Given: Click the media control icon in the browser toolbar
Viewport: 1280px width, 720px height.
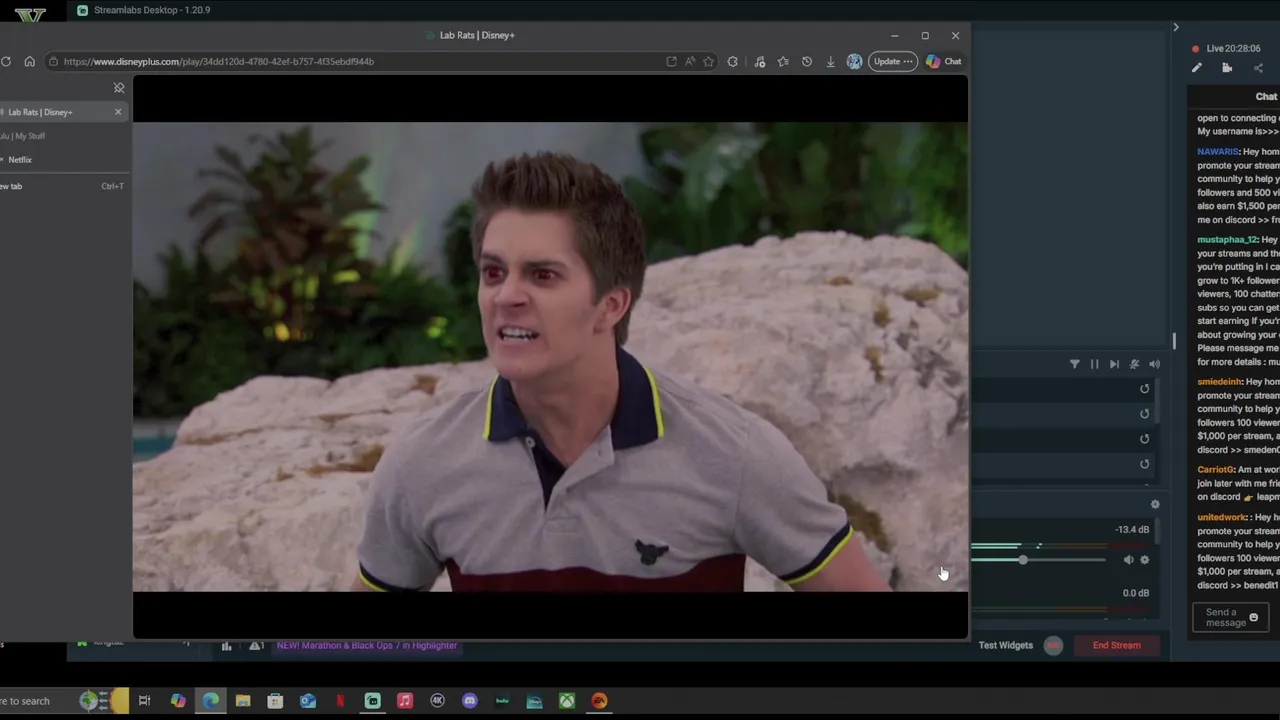Looking at the screenshot, I should pos(760,62).
